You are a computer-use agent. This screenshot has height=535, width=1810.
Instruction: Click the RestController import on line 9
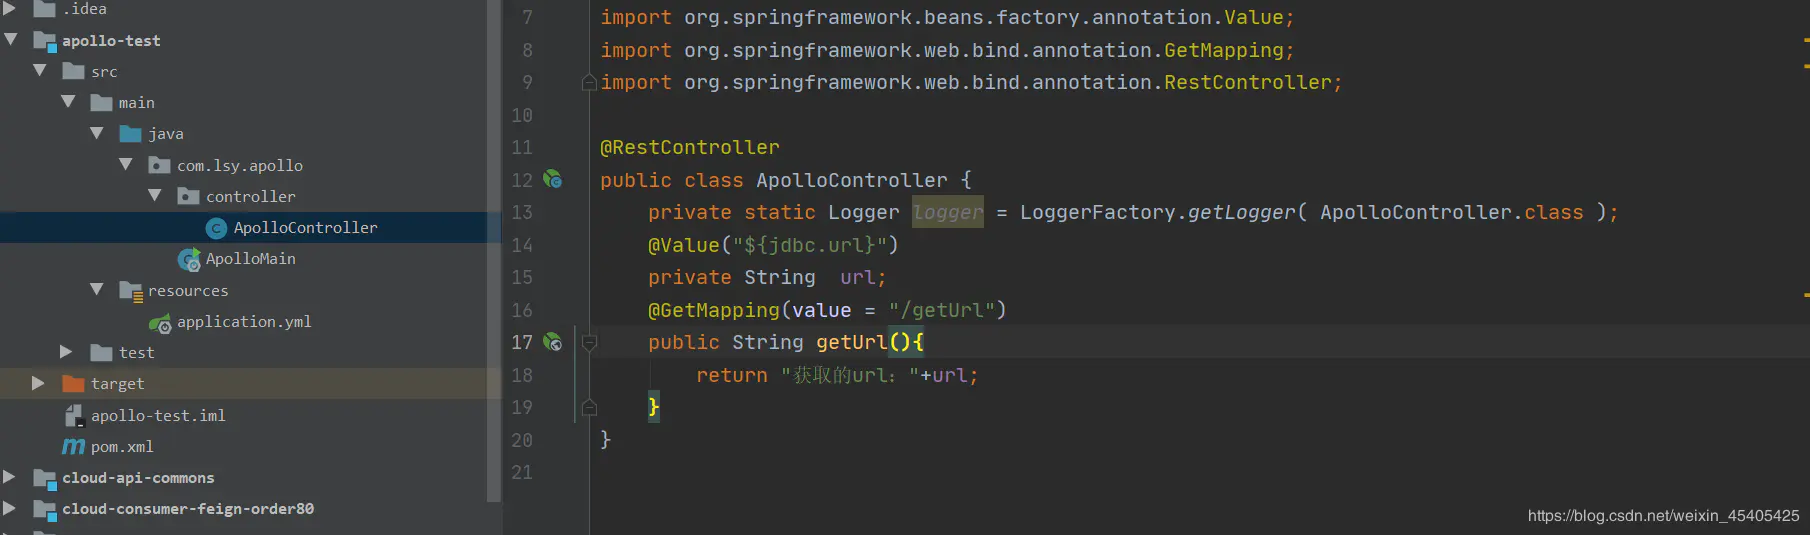1248,82
